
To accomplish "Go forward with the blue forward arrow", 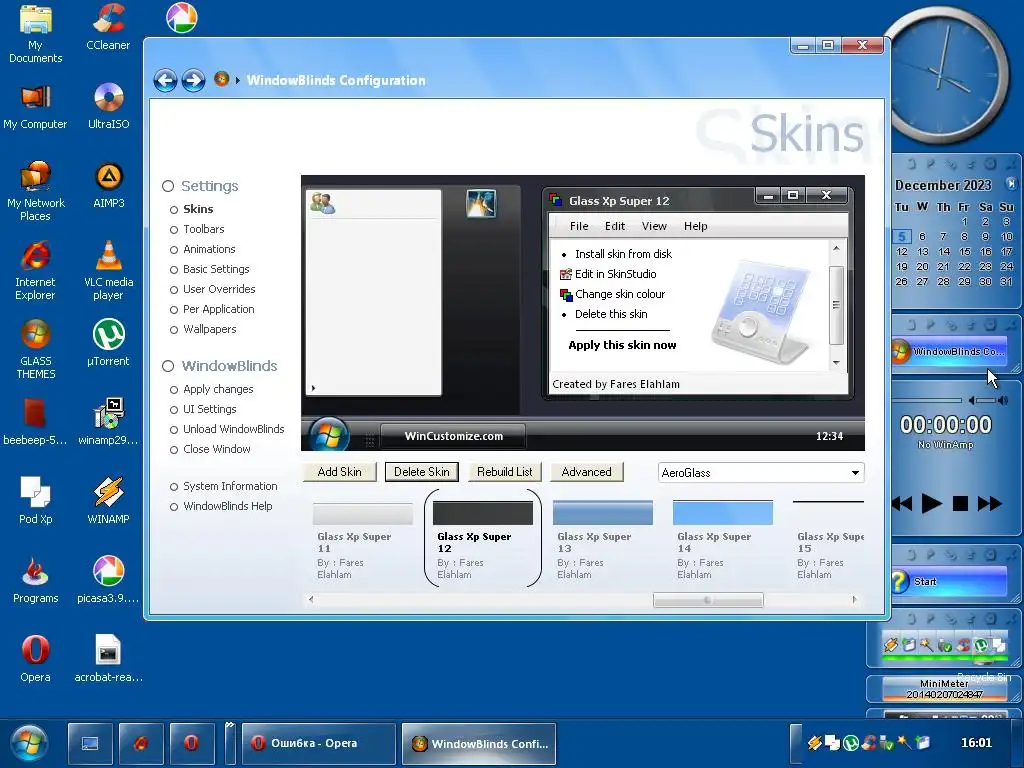I will pyautogui.click(x=193, y=81).
